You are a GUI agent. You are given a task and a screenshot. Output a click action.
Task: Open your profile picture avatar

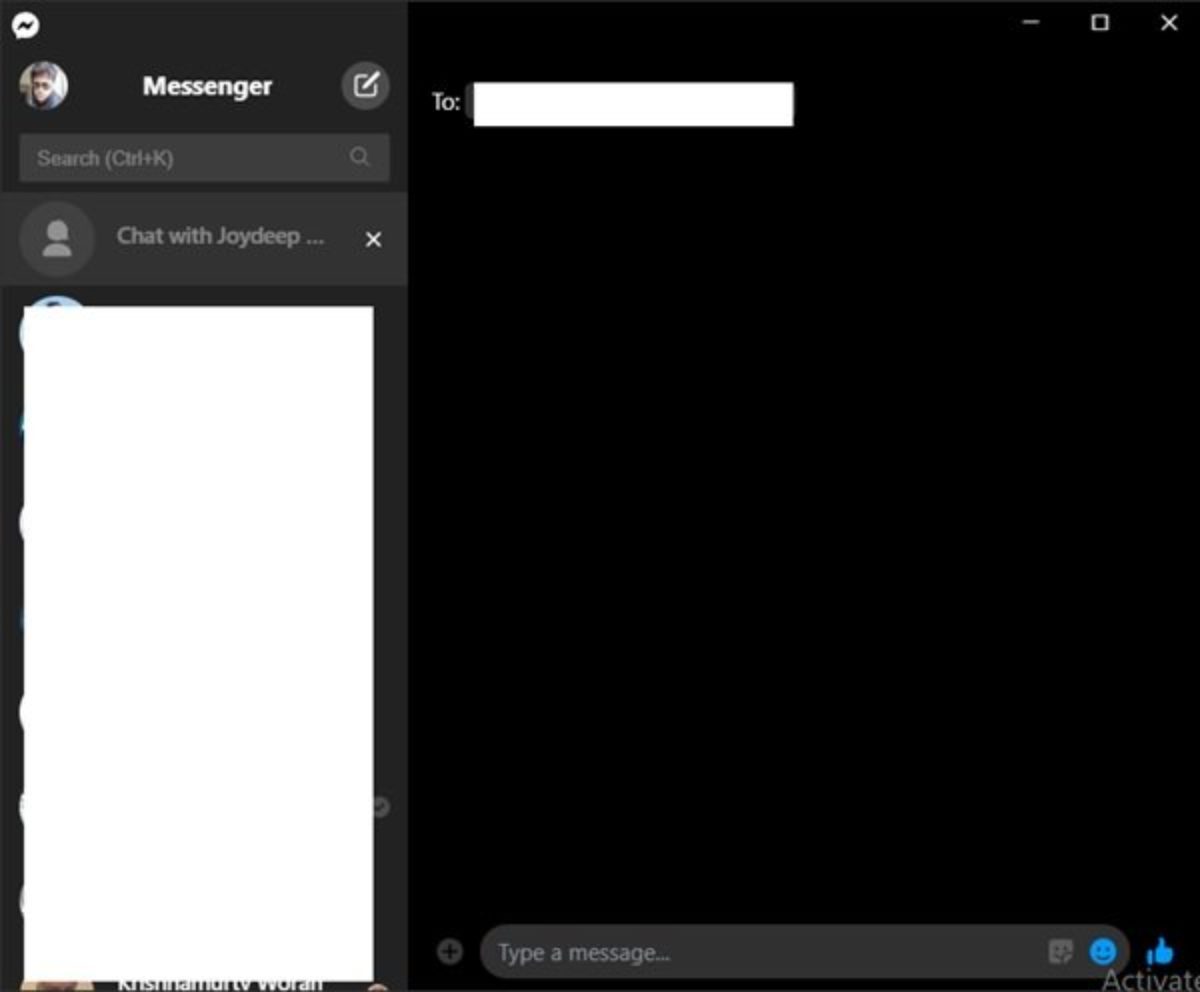pos(44,86)
